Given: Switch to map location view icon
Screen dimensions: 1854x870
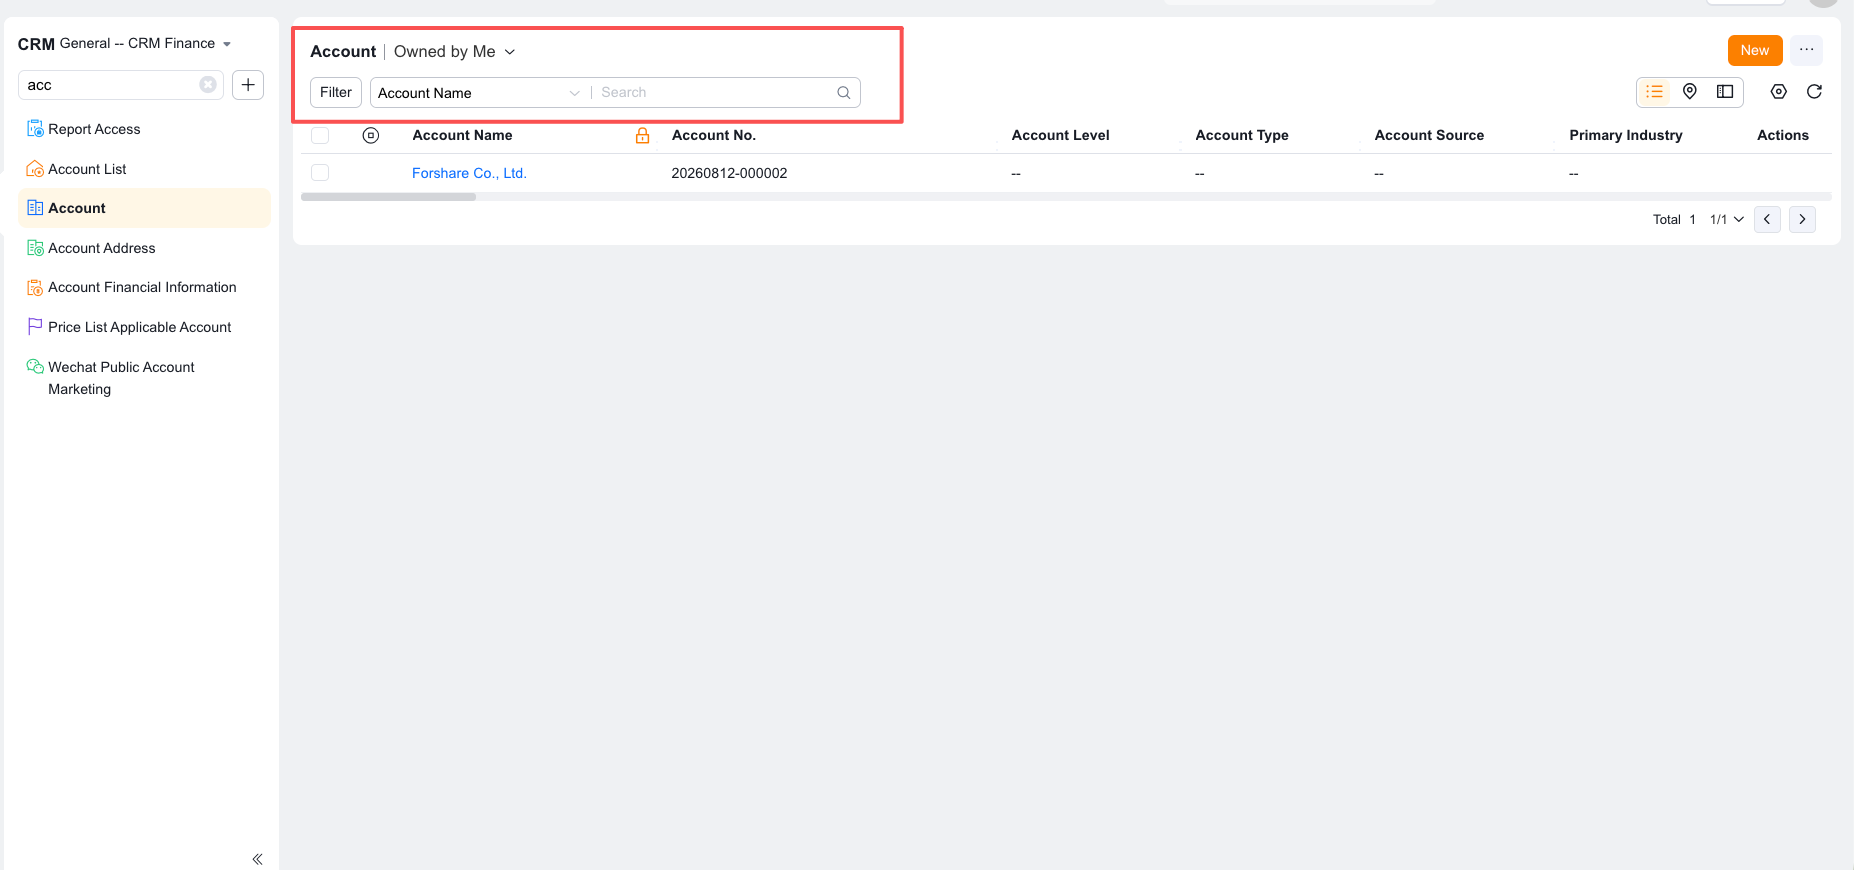Looking at the screenshot, I should [1690, 92].
